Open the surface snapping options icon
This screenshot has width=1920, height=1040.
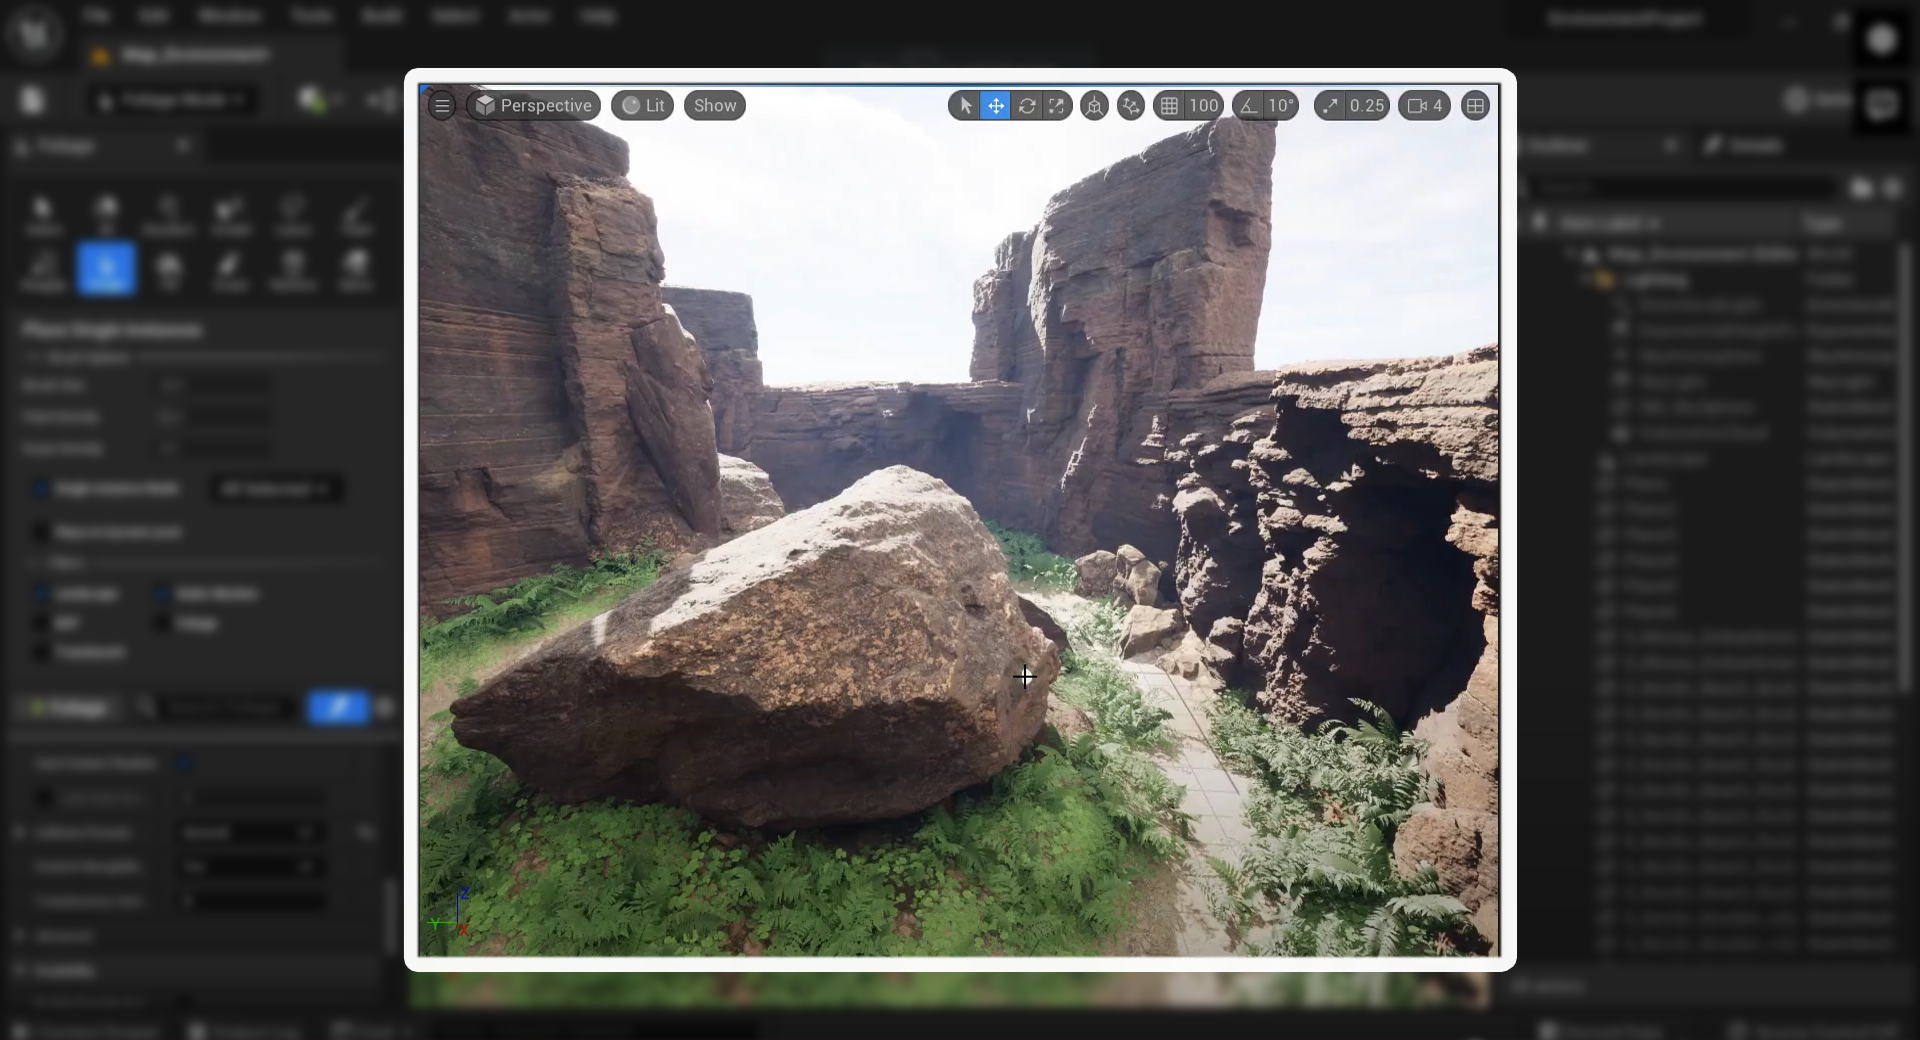click(1131, 106)
